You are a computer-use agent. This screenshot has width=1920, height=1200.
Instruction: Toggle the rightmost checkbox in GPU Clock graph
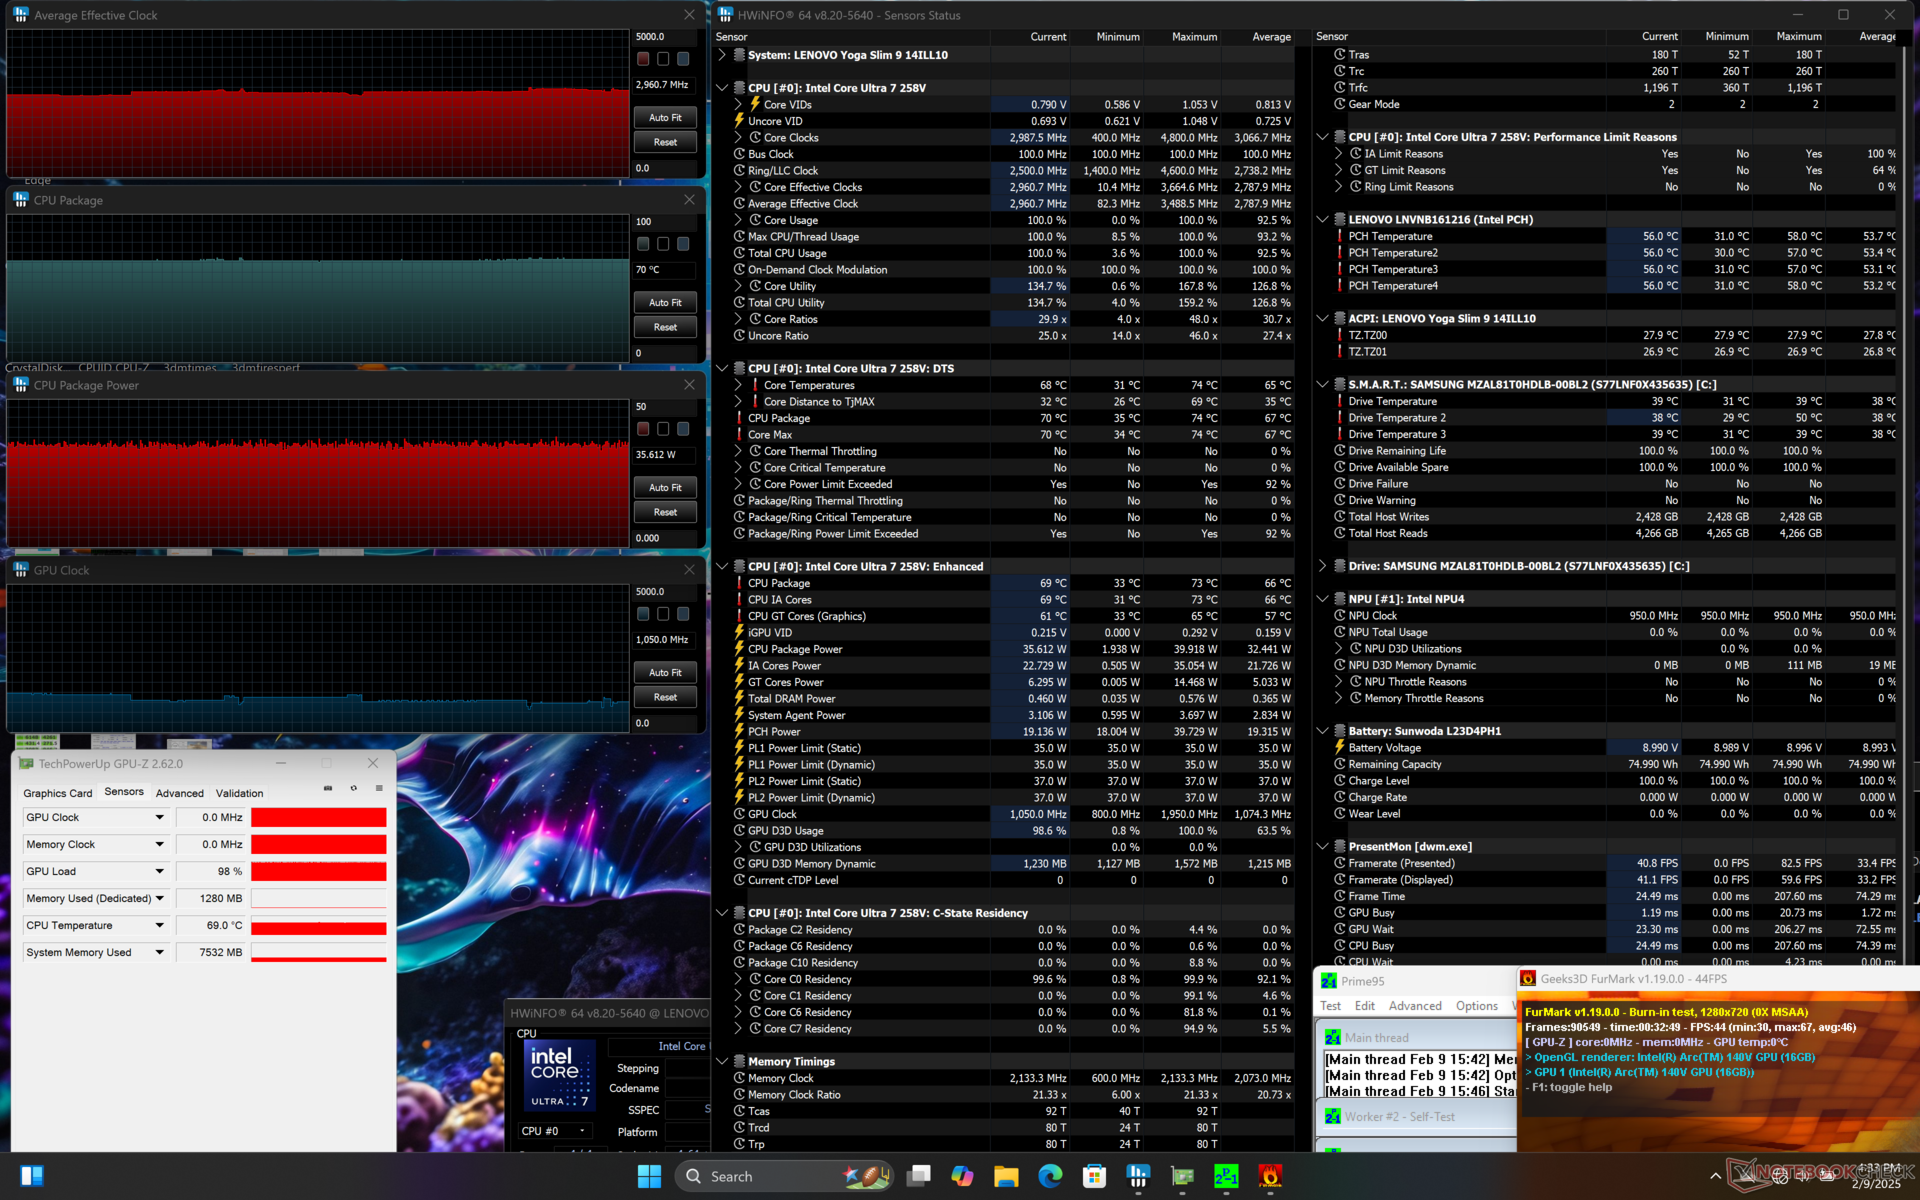point(683,614)
